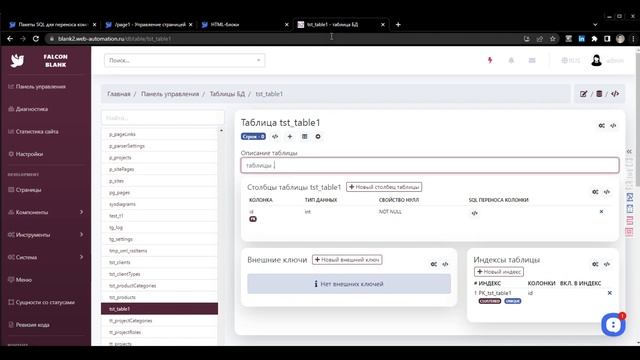Click the key badge under id column
Image resolution: width=640 pixels, height=360 pixels.
(x=253, y=219)
